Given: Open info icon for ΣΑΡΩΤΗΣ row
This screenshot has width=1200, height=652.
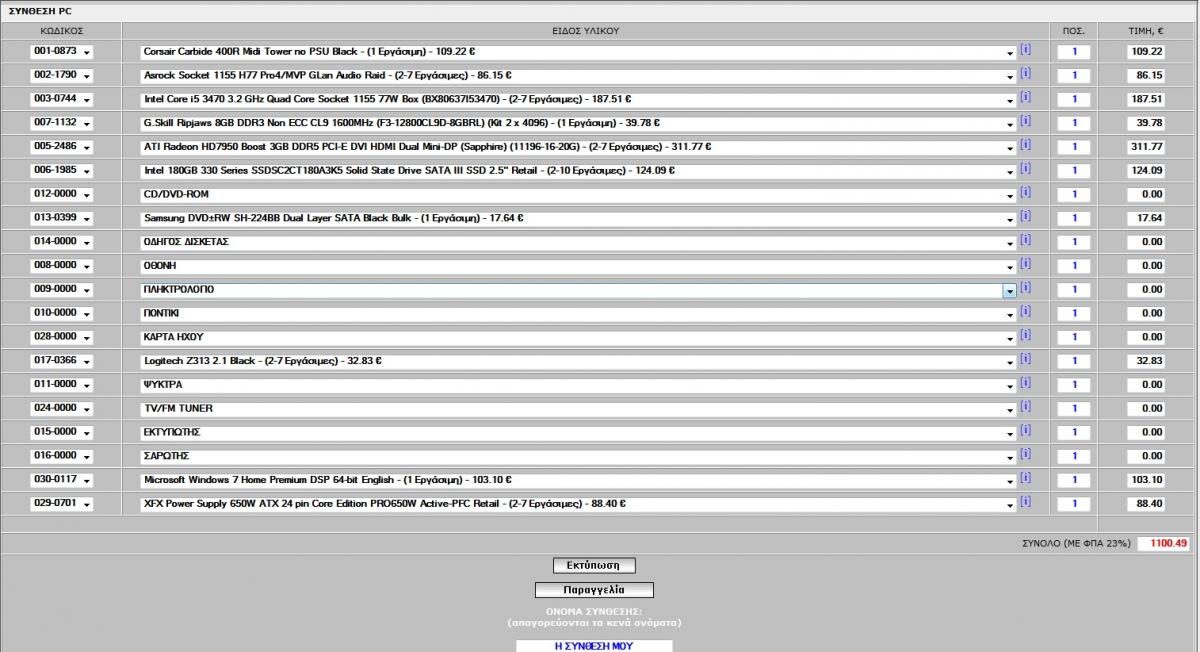Looking at the screenshot, I should coord(1026,455).
